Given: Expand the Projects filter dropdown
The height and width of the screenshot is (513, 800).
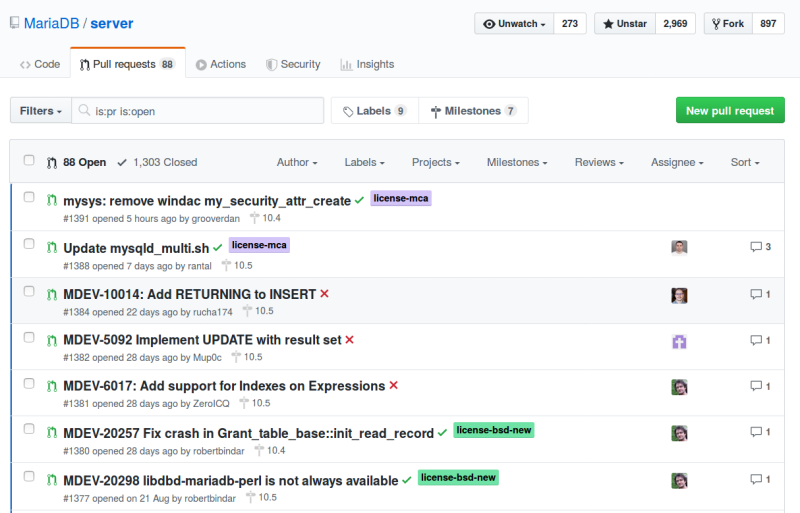Looking at the screenshot, I should (x=436, y=162).
